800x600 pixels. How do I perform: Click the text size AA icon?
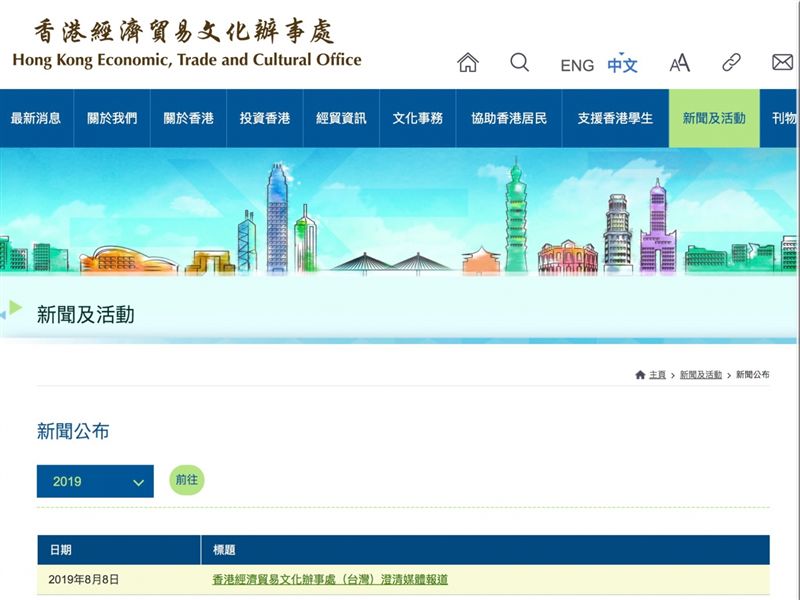[x=679, y=63]
